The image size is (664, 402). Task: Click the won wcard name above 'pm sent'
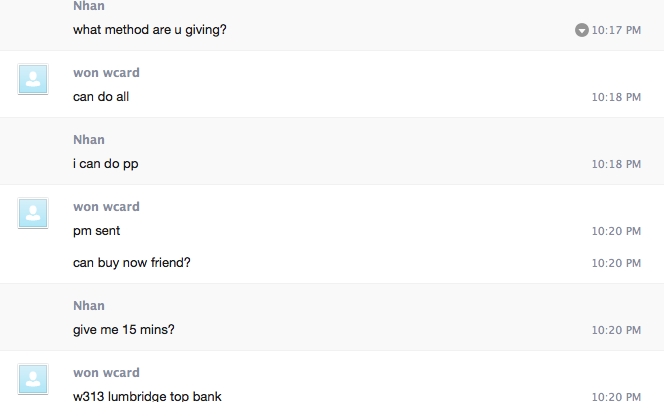(x=106, y=207)
